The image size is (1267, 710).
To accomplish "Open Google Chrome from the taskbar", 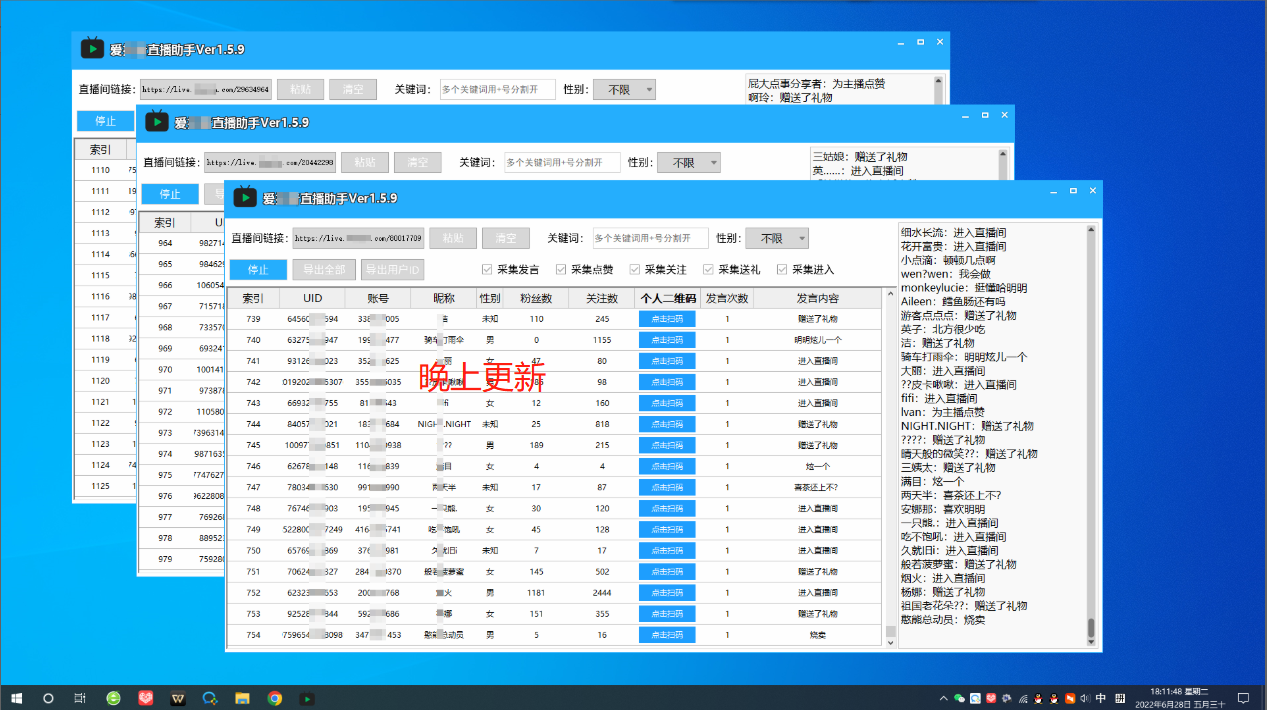I will coord(275,697).
